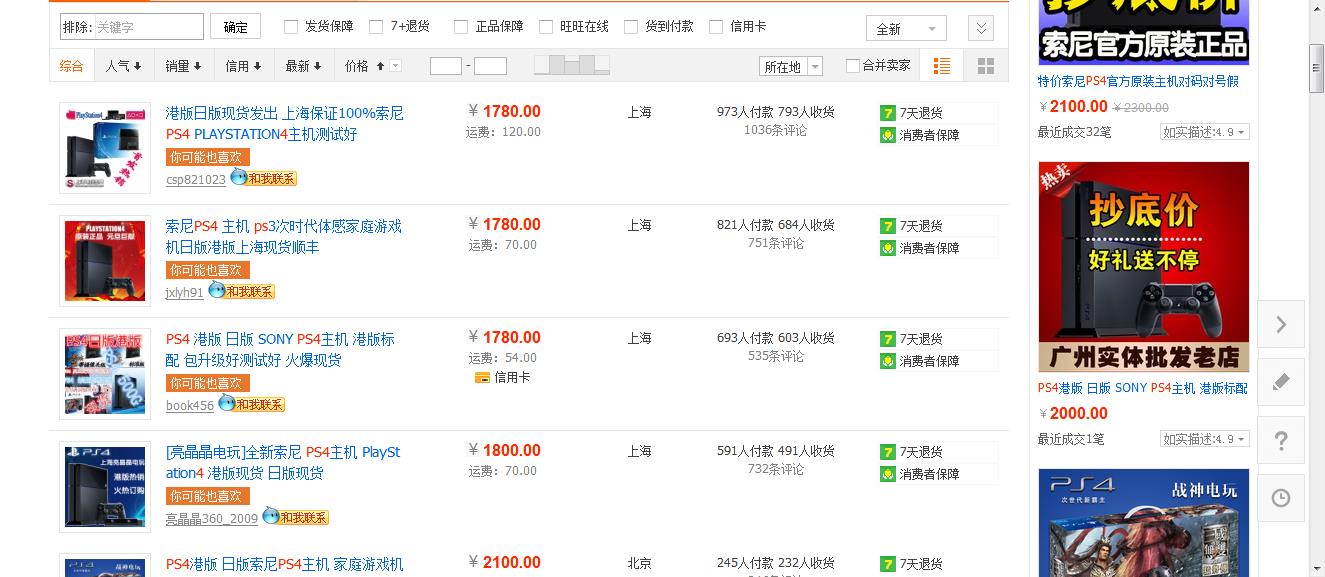Click 7天退货 badge icon in 973人付款 row
Viewport: 1325px width, 577px height.
tap(887, 113)
